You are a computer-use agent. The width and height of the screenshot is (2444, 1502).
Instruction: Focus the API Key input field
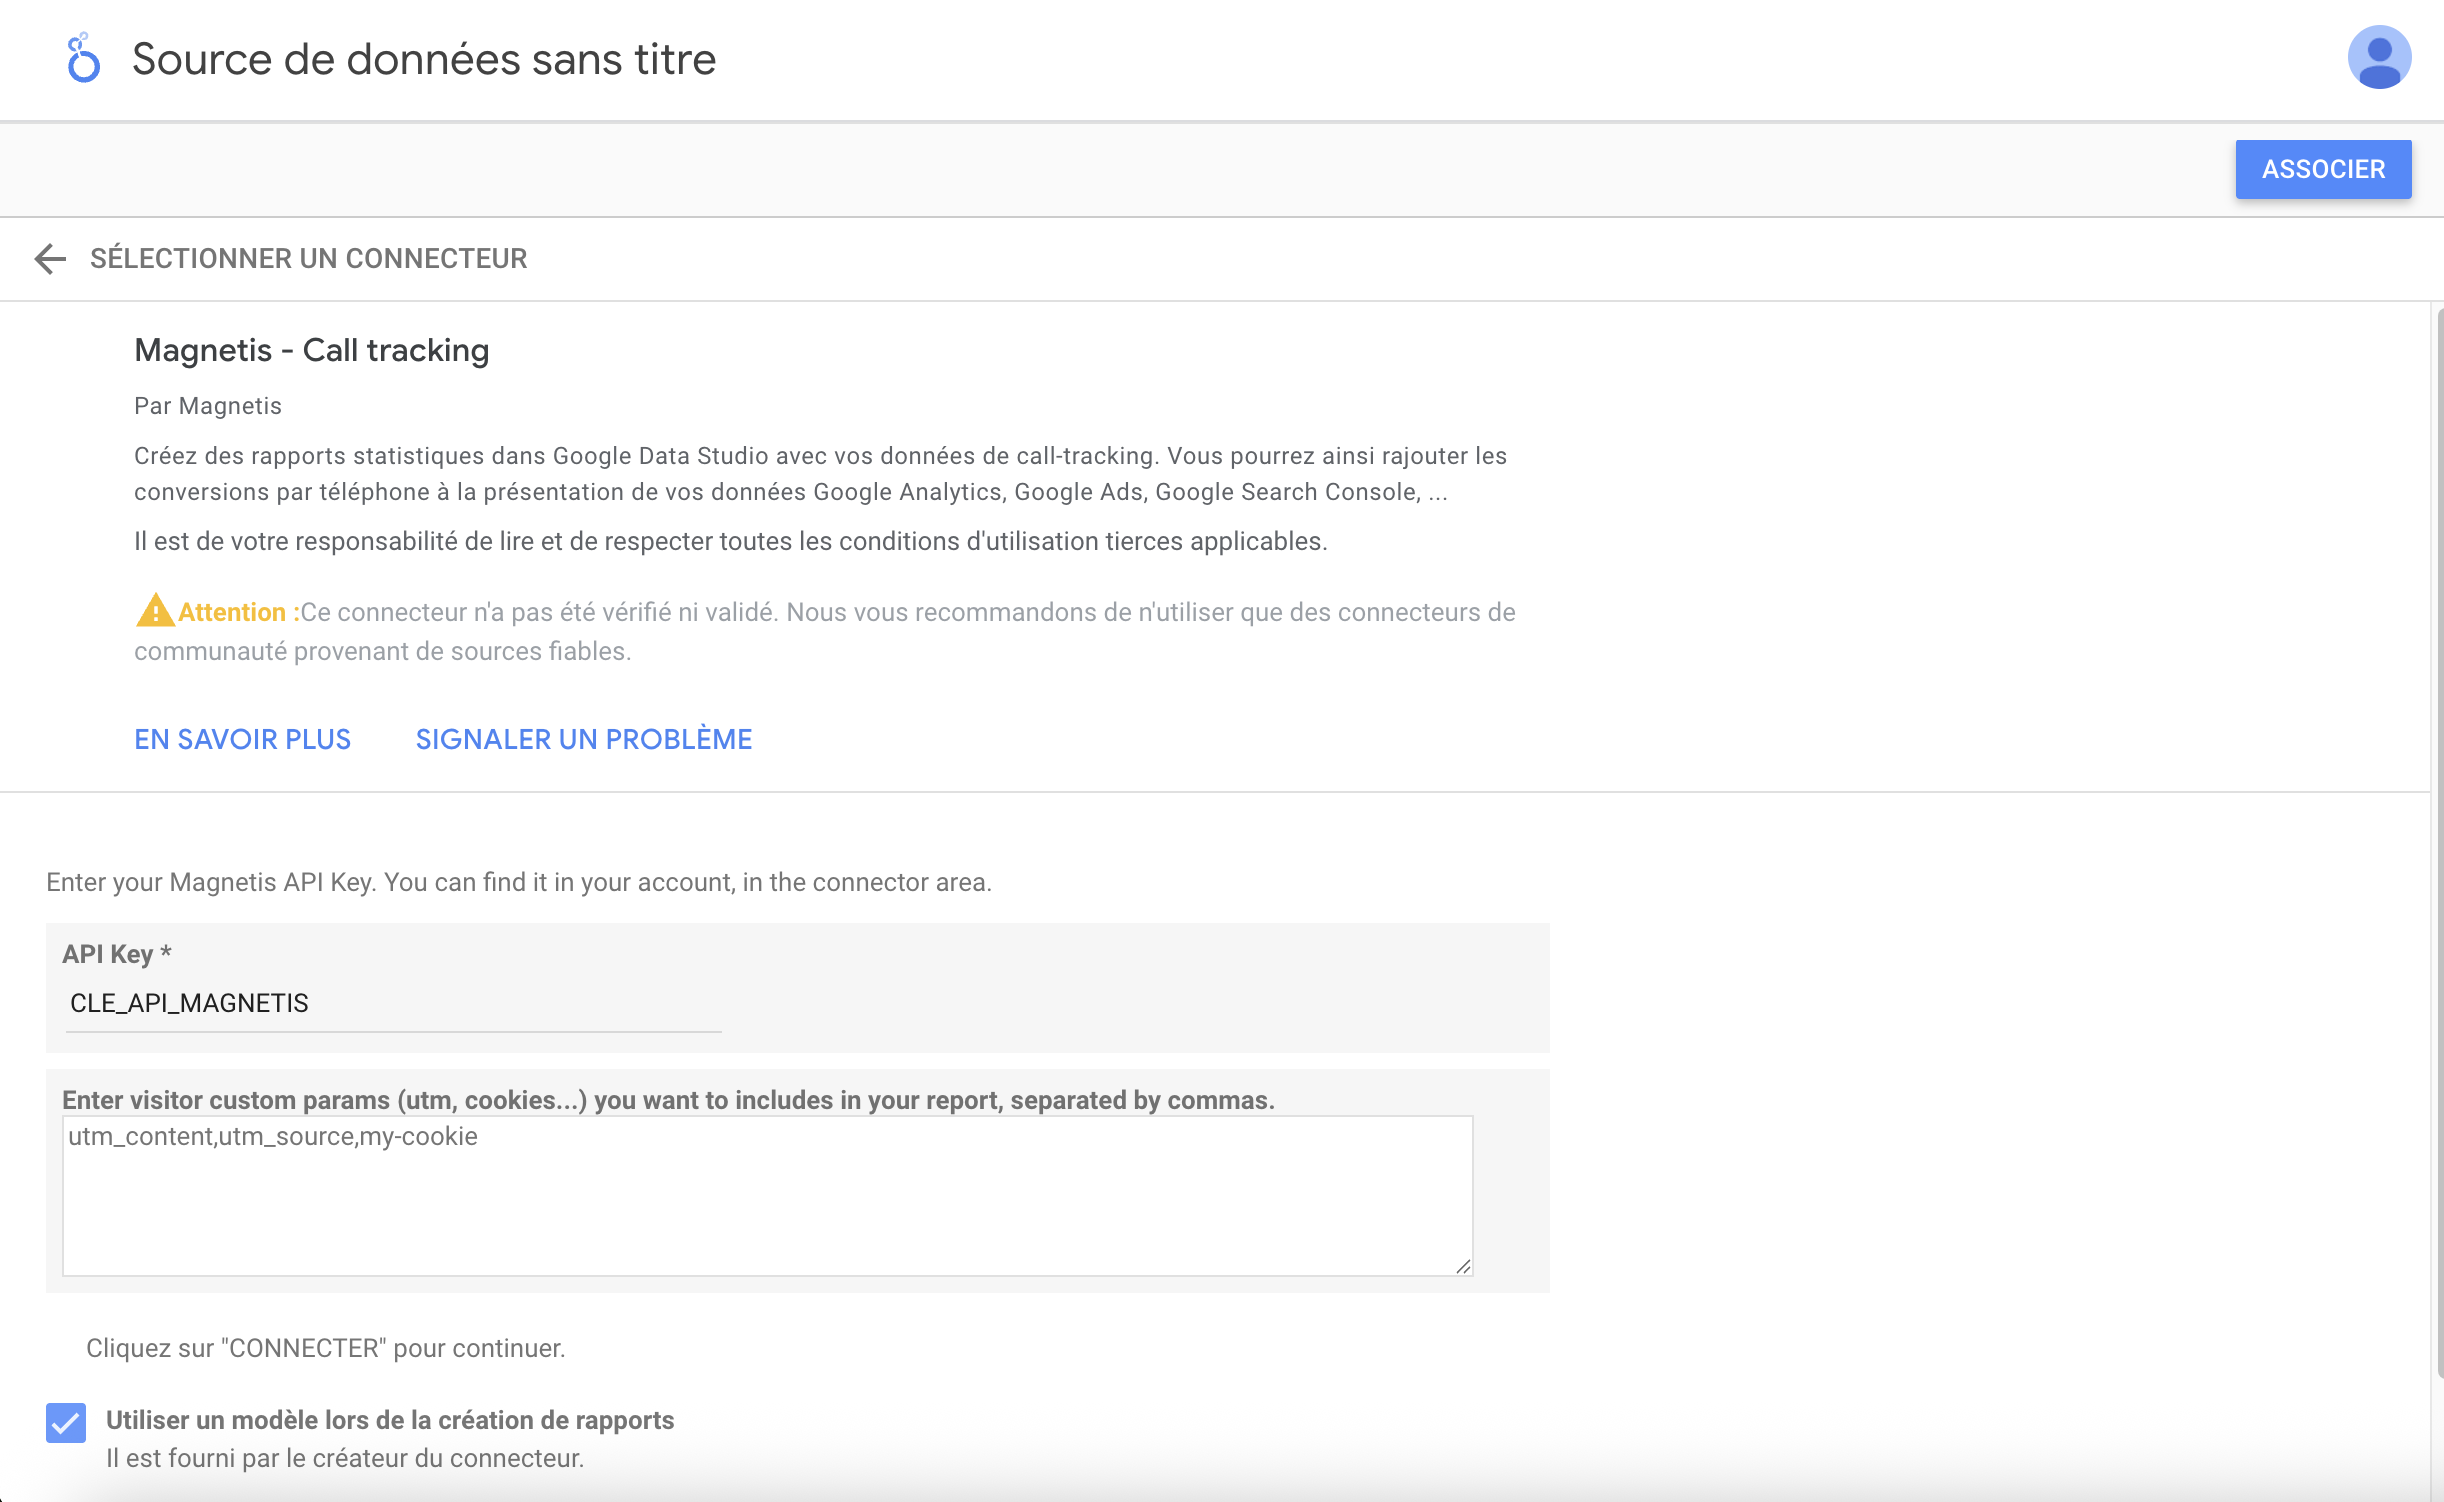pyautogui.click(x=392, y=1003)
